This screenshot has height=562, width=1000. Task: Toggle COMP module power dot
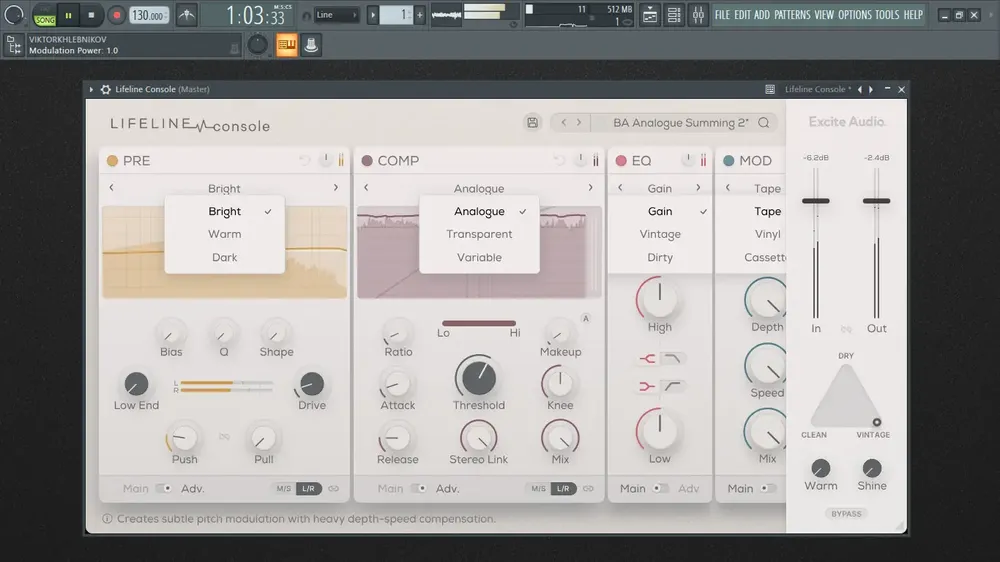(x=367, y=161)
